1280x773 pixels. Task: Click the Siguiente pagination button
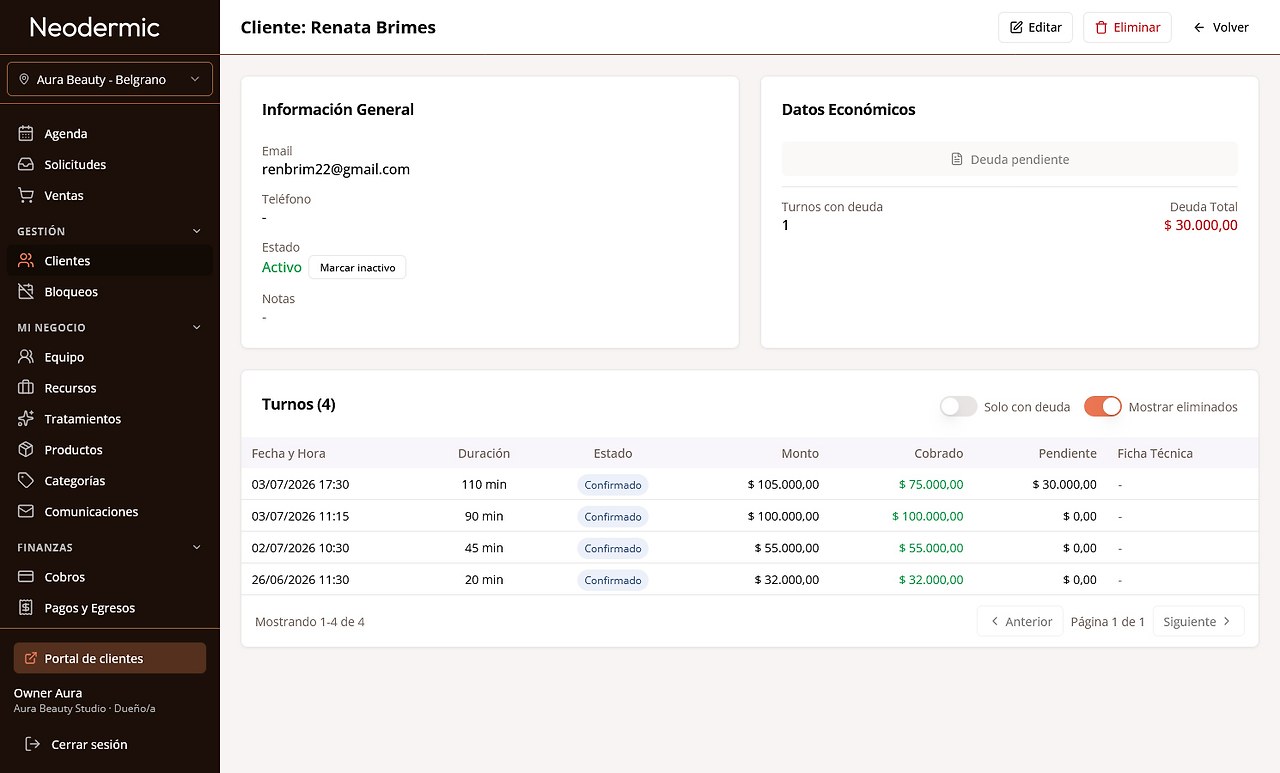[1199, 622]
